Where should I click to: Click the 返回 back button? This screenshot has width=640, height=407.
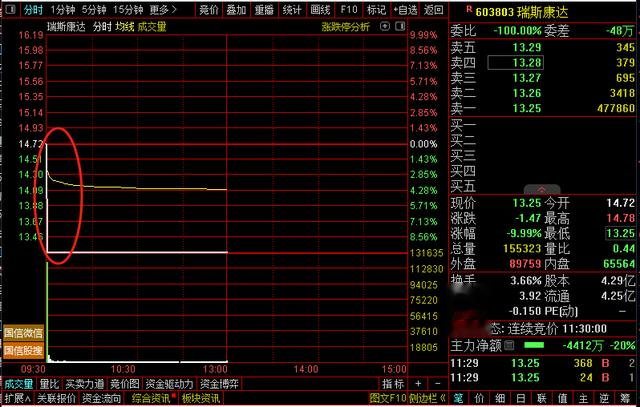tap(433, 9)
